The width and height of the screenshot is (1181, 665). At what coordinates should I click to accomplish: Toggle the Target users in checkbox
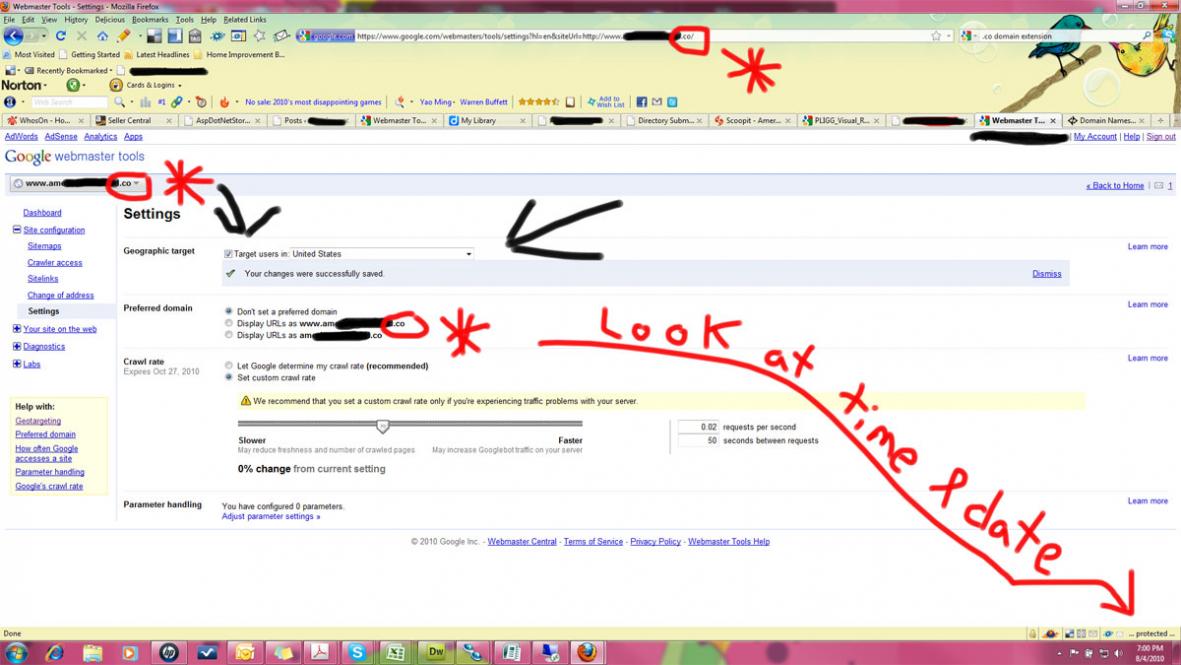228,254
